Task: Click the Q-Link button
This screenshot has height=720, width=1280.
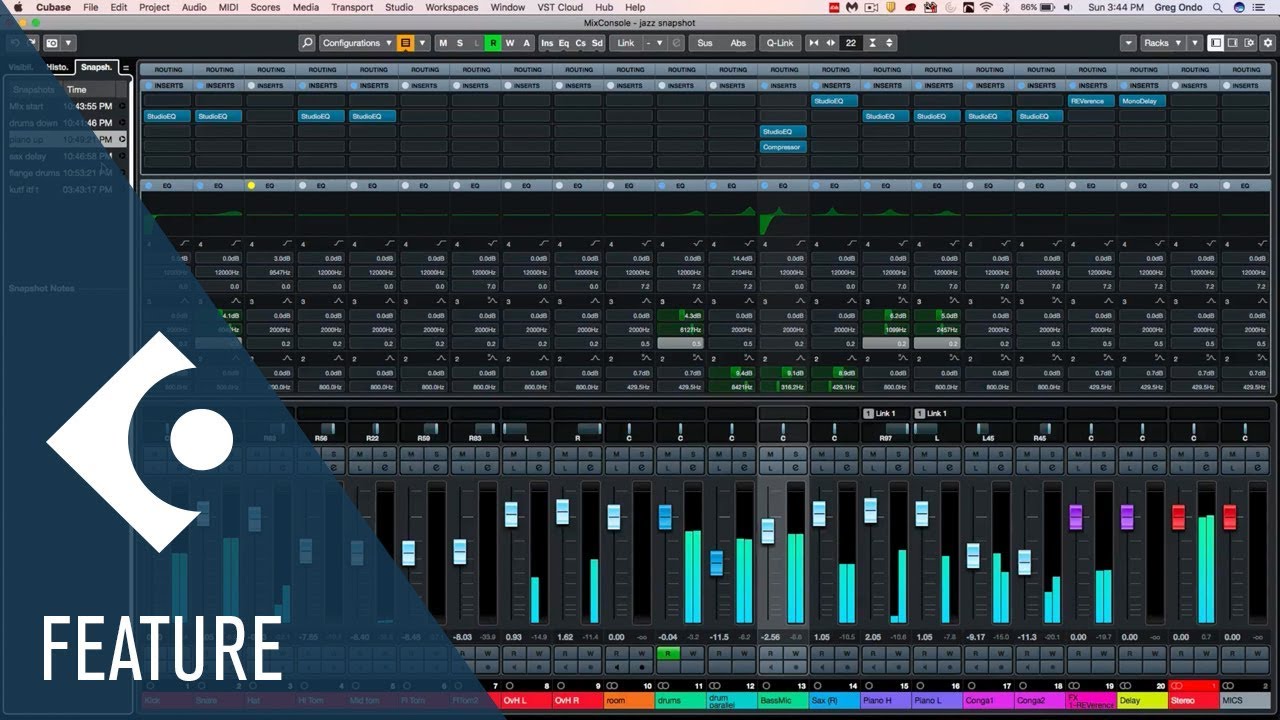Action: [x=779, y=43]
